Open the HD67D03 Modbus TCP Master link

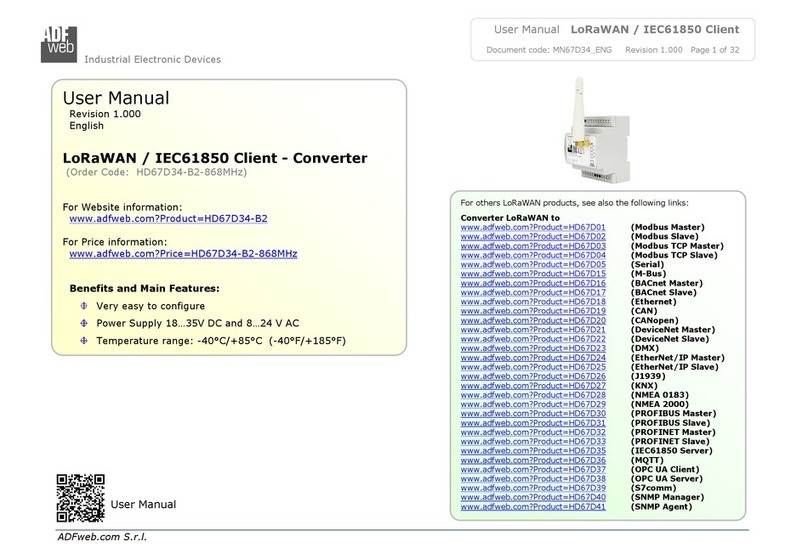pos(533,246)
